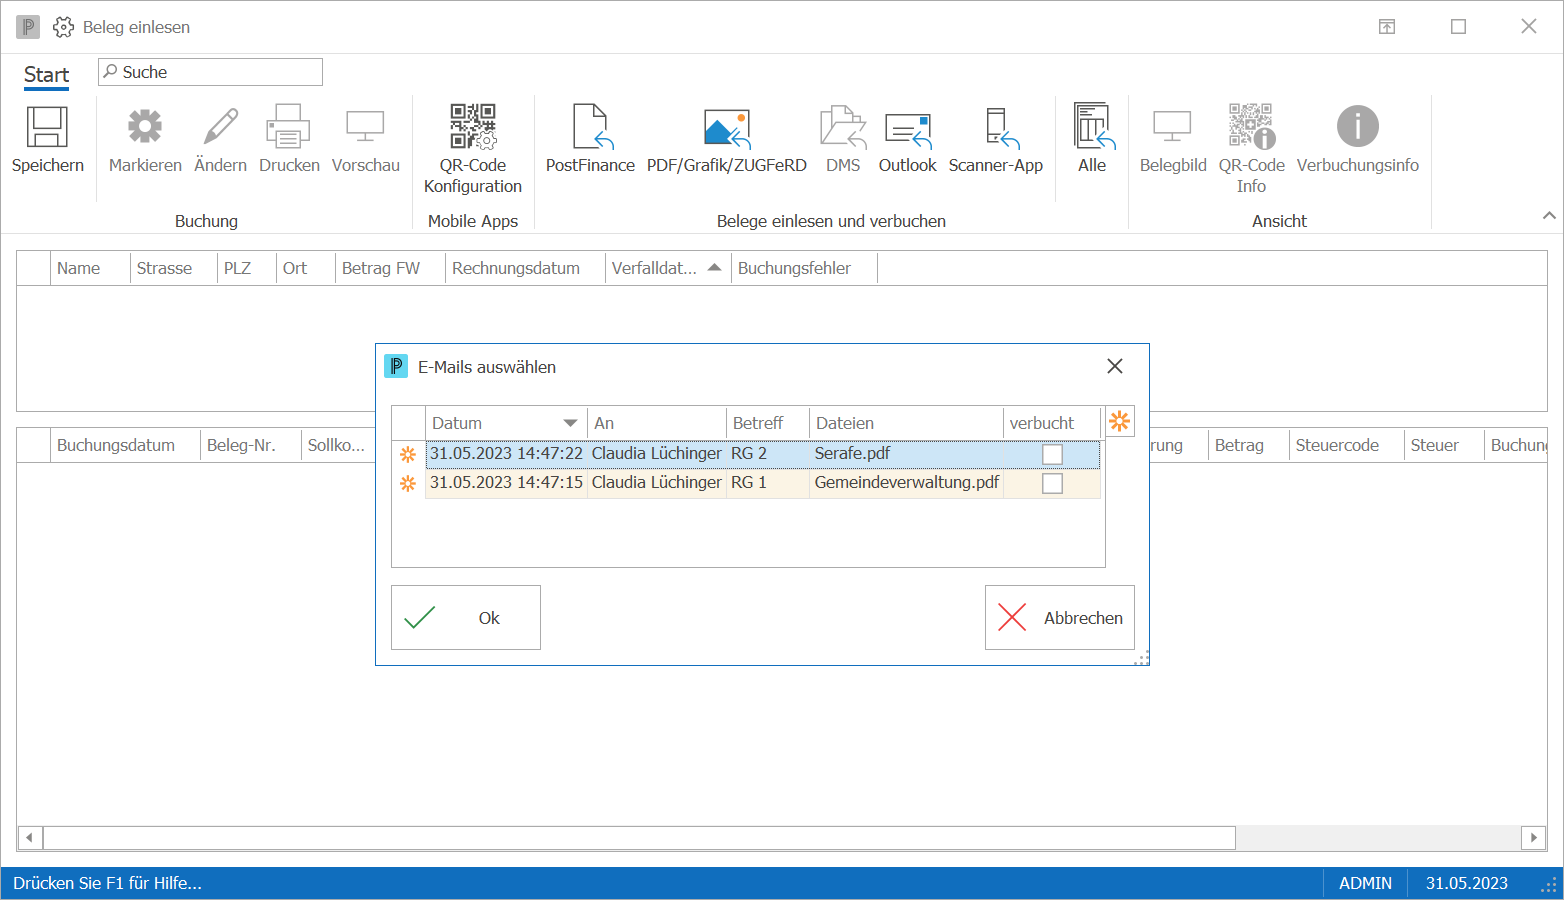The height and width of the screenshot is (900, 1564).
Task: Click the DMS import icon
Action: pyautogui.click(x=843, y=127)
